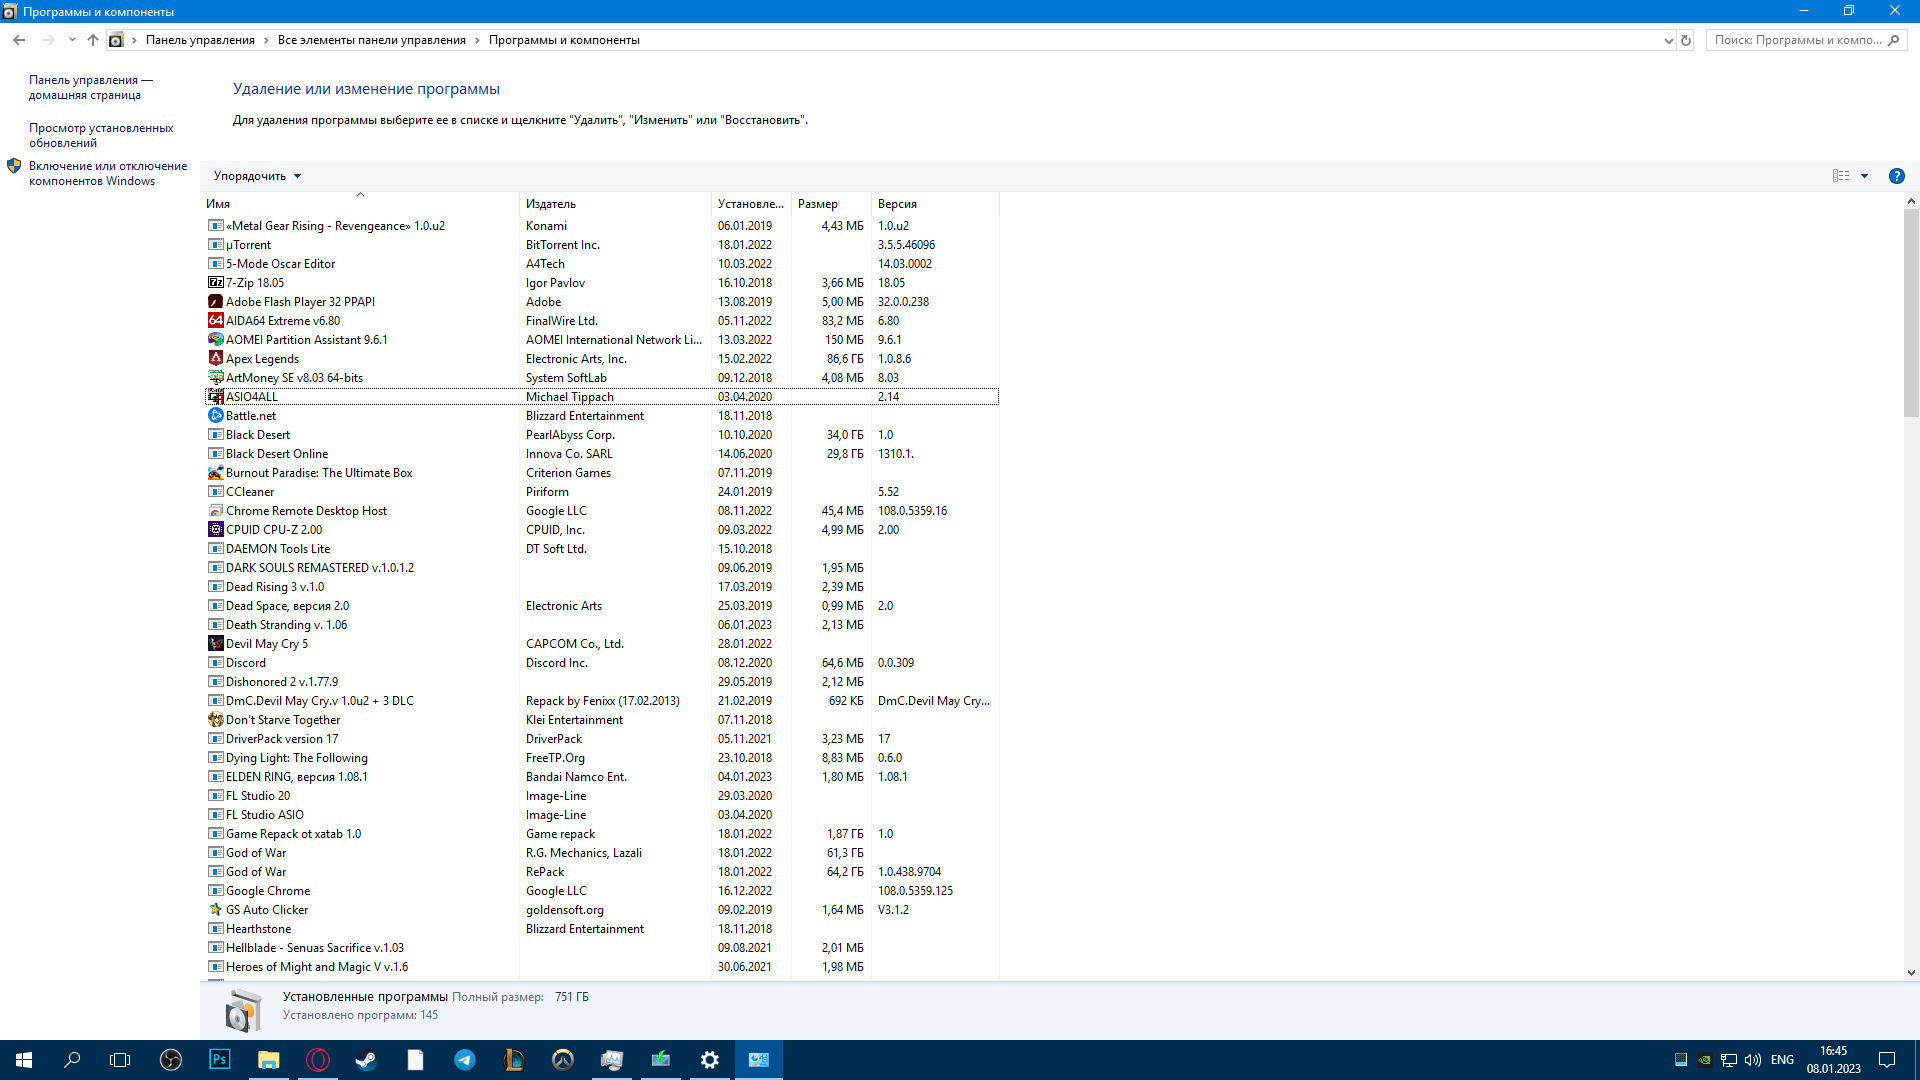Screen dimensions: 1920x1080
Task: Sort by the Издатель column header
Action: pyautogui.click(x=616, y=204)
